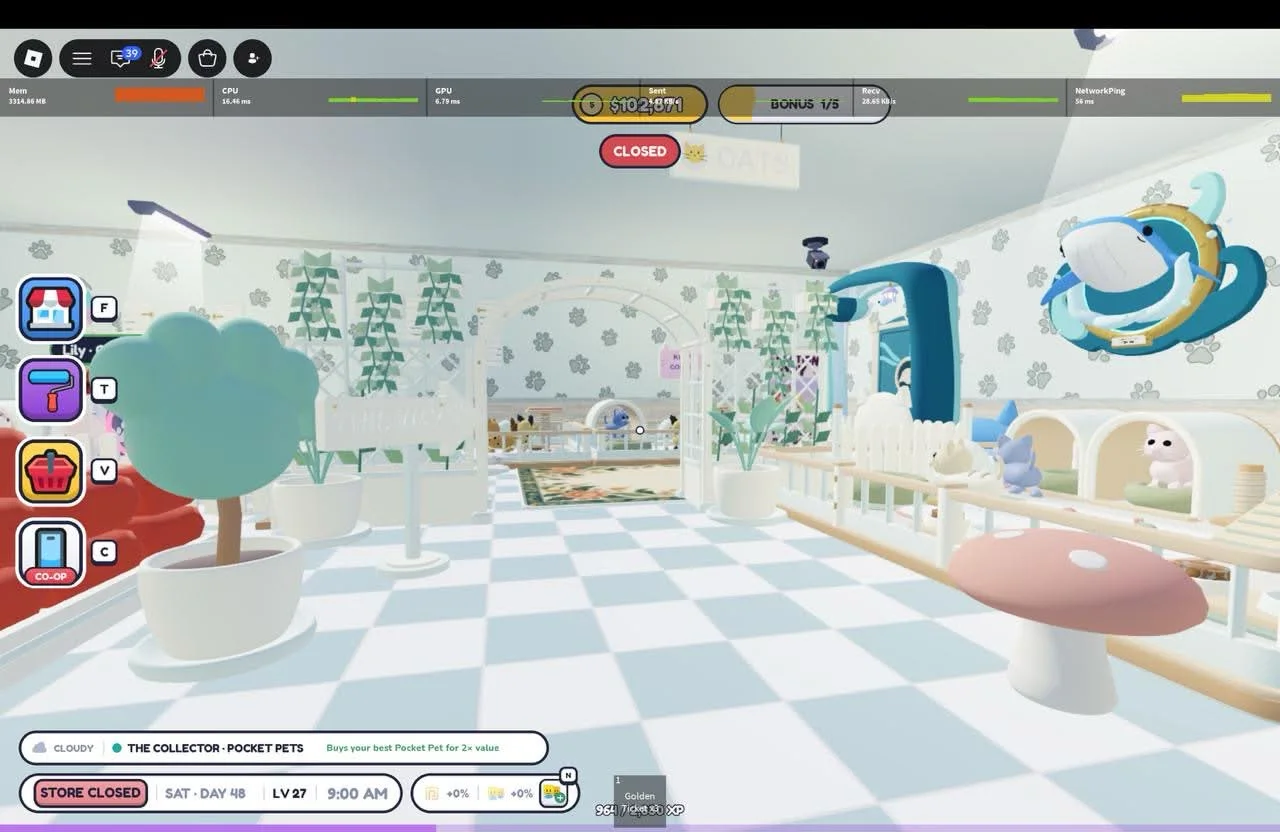
Task: Click the 9:00 AM clock text
Action: (357, 793)
